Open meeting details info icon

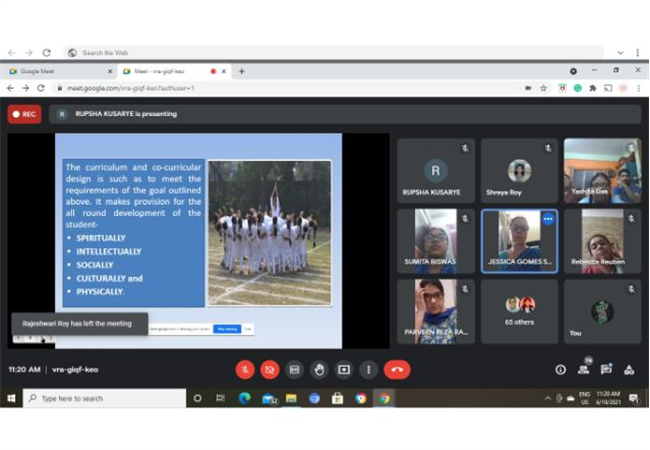click(560, 370)
